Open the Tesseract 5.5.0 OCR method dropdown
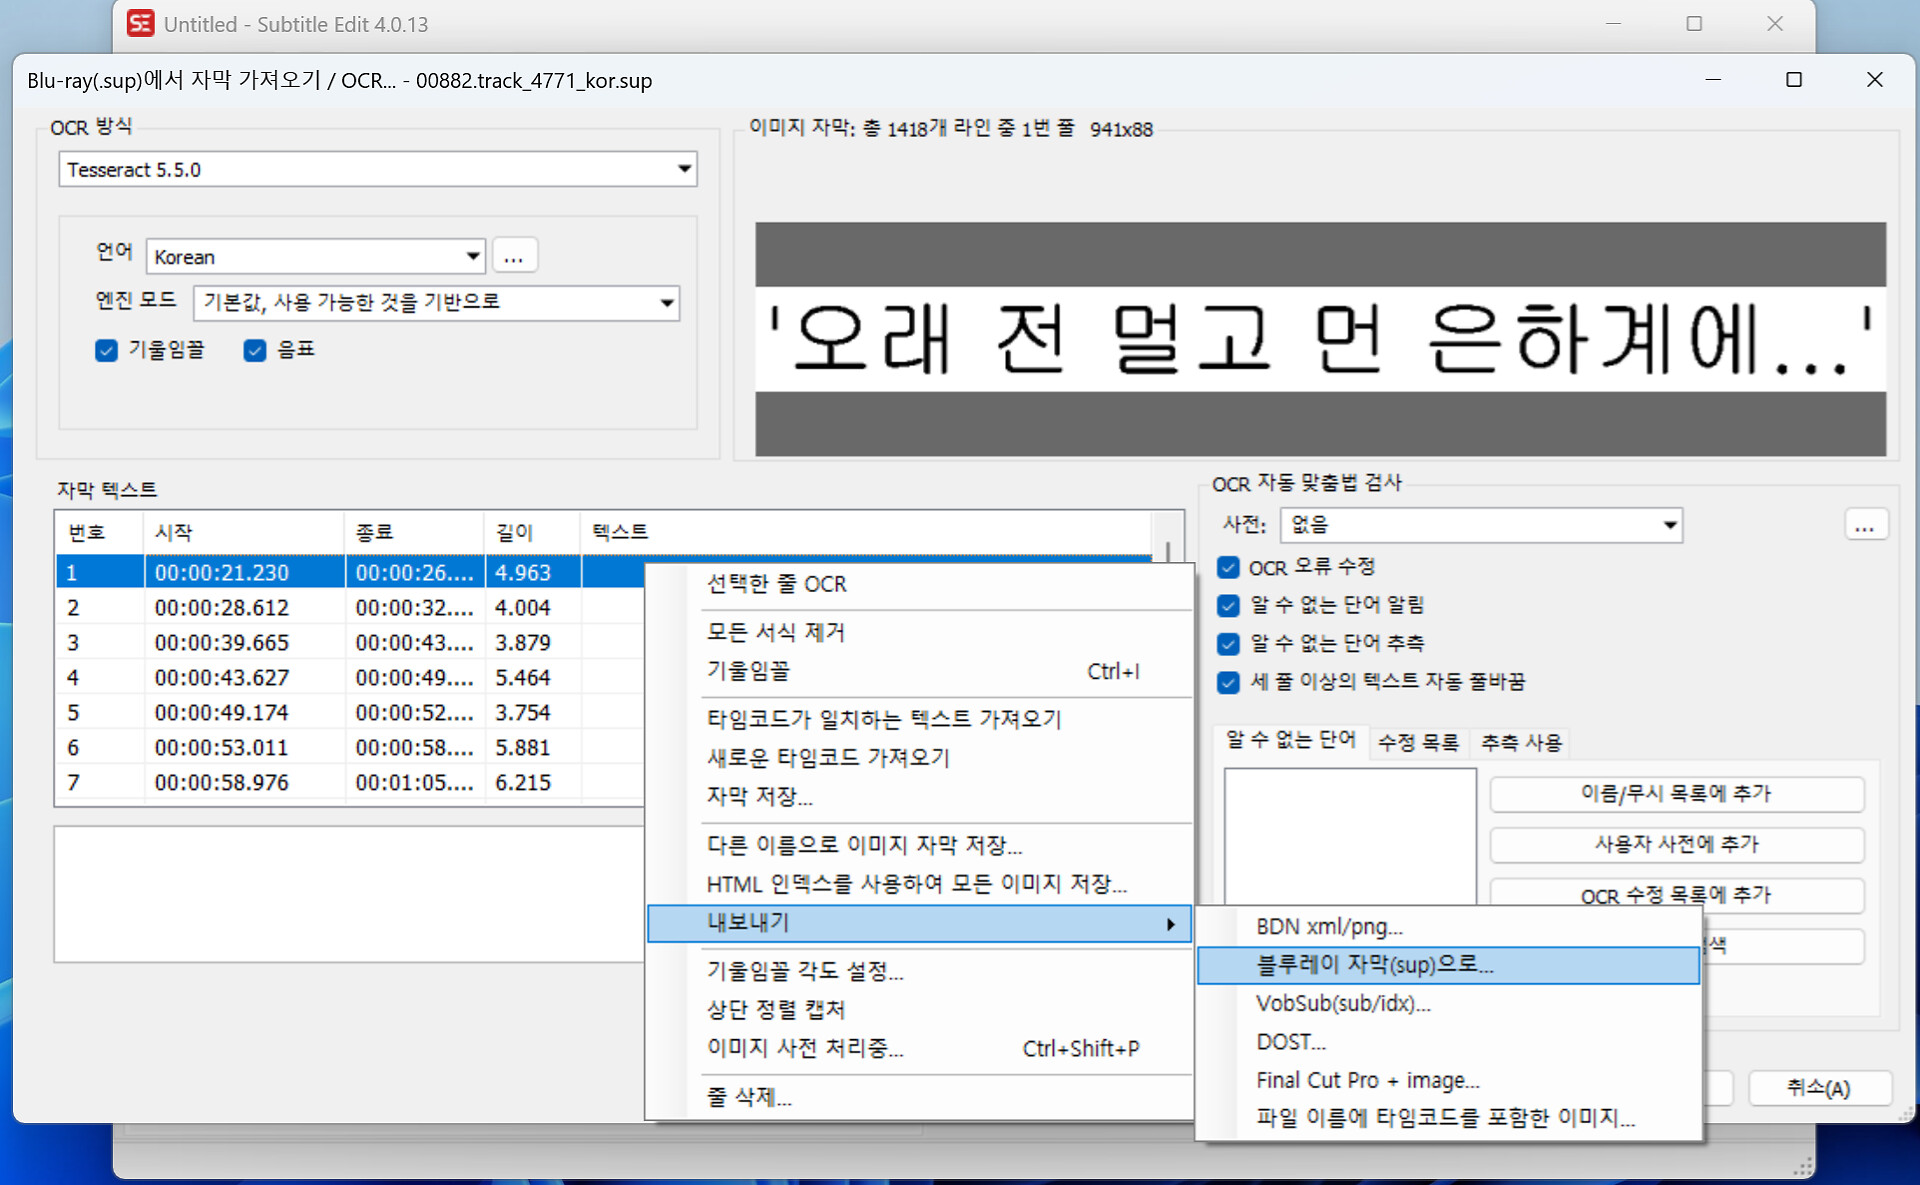The width and height of the screenshot is (1920, 1185). click(x=684, y=169)
